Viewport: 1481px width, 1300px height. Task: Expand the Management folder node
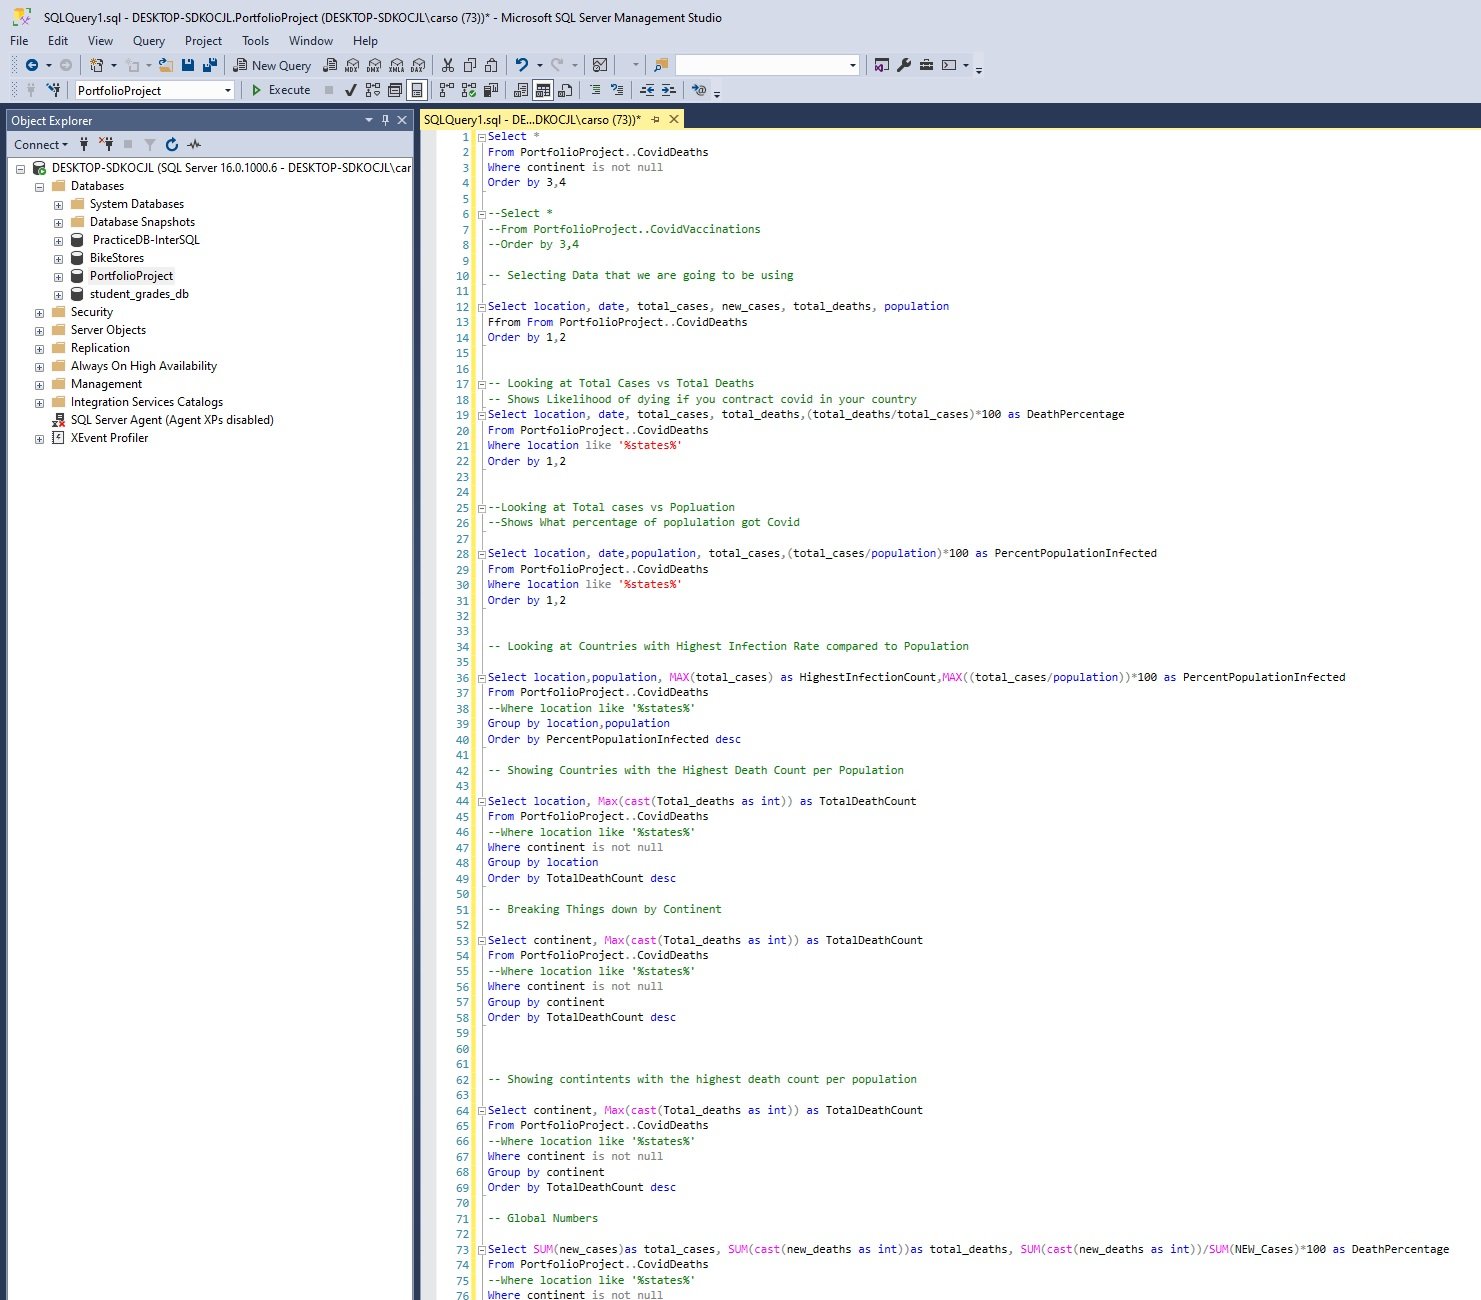[x=39, y=384]
